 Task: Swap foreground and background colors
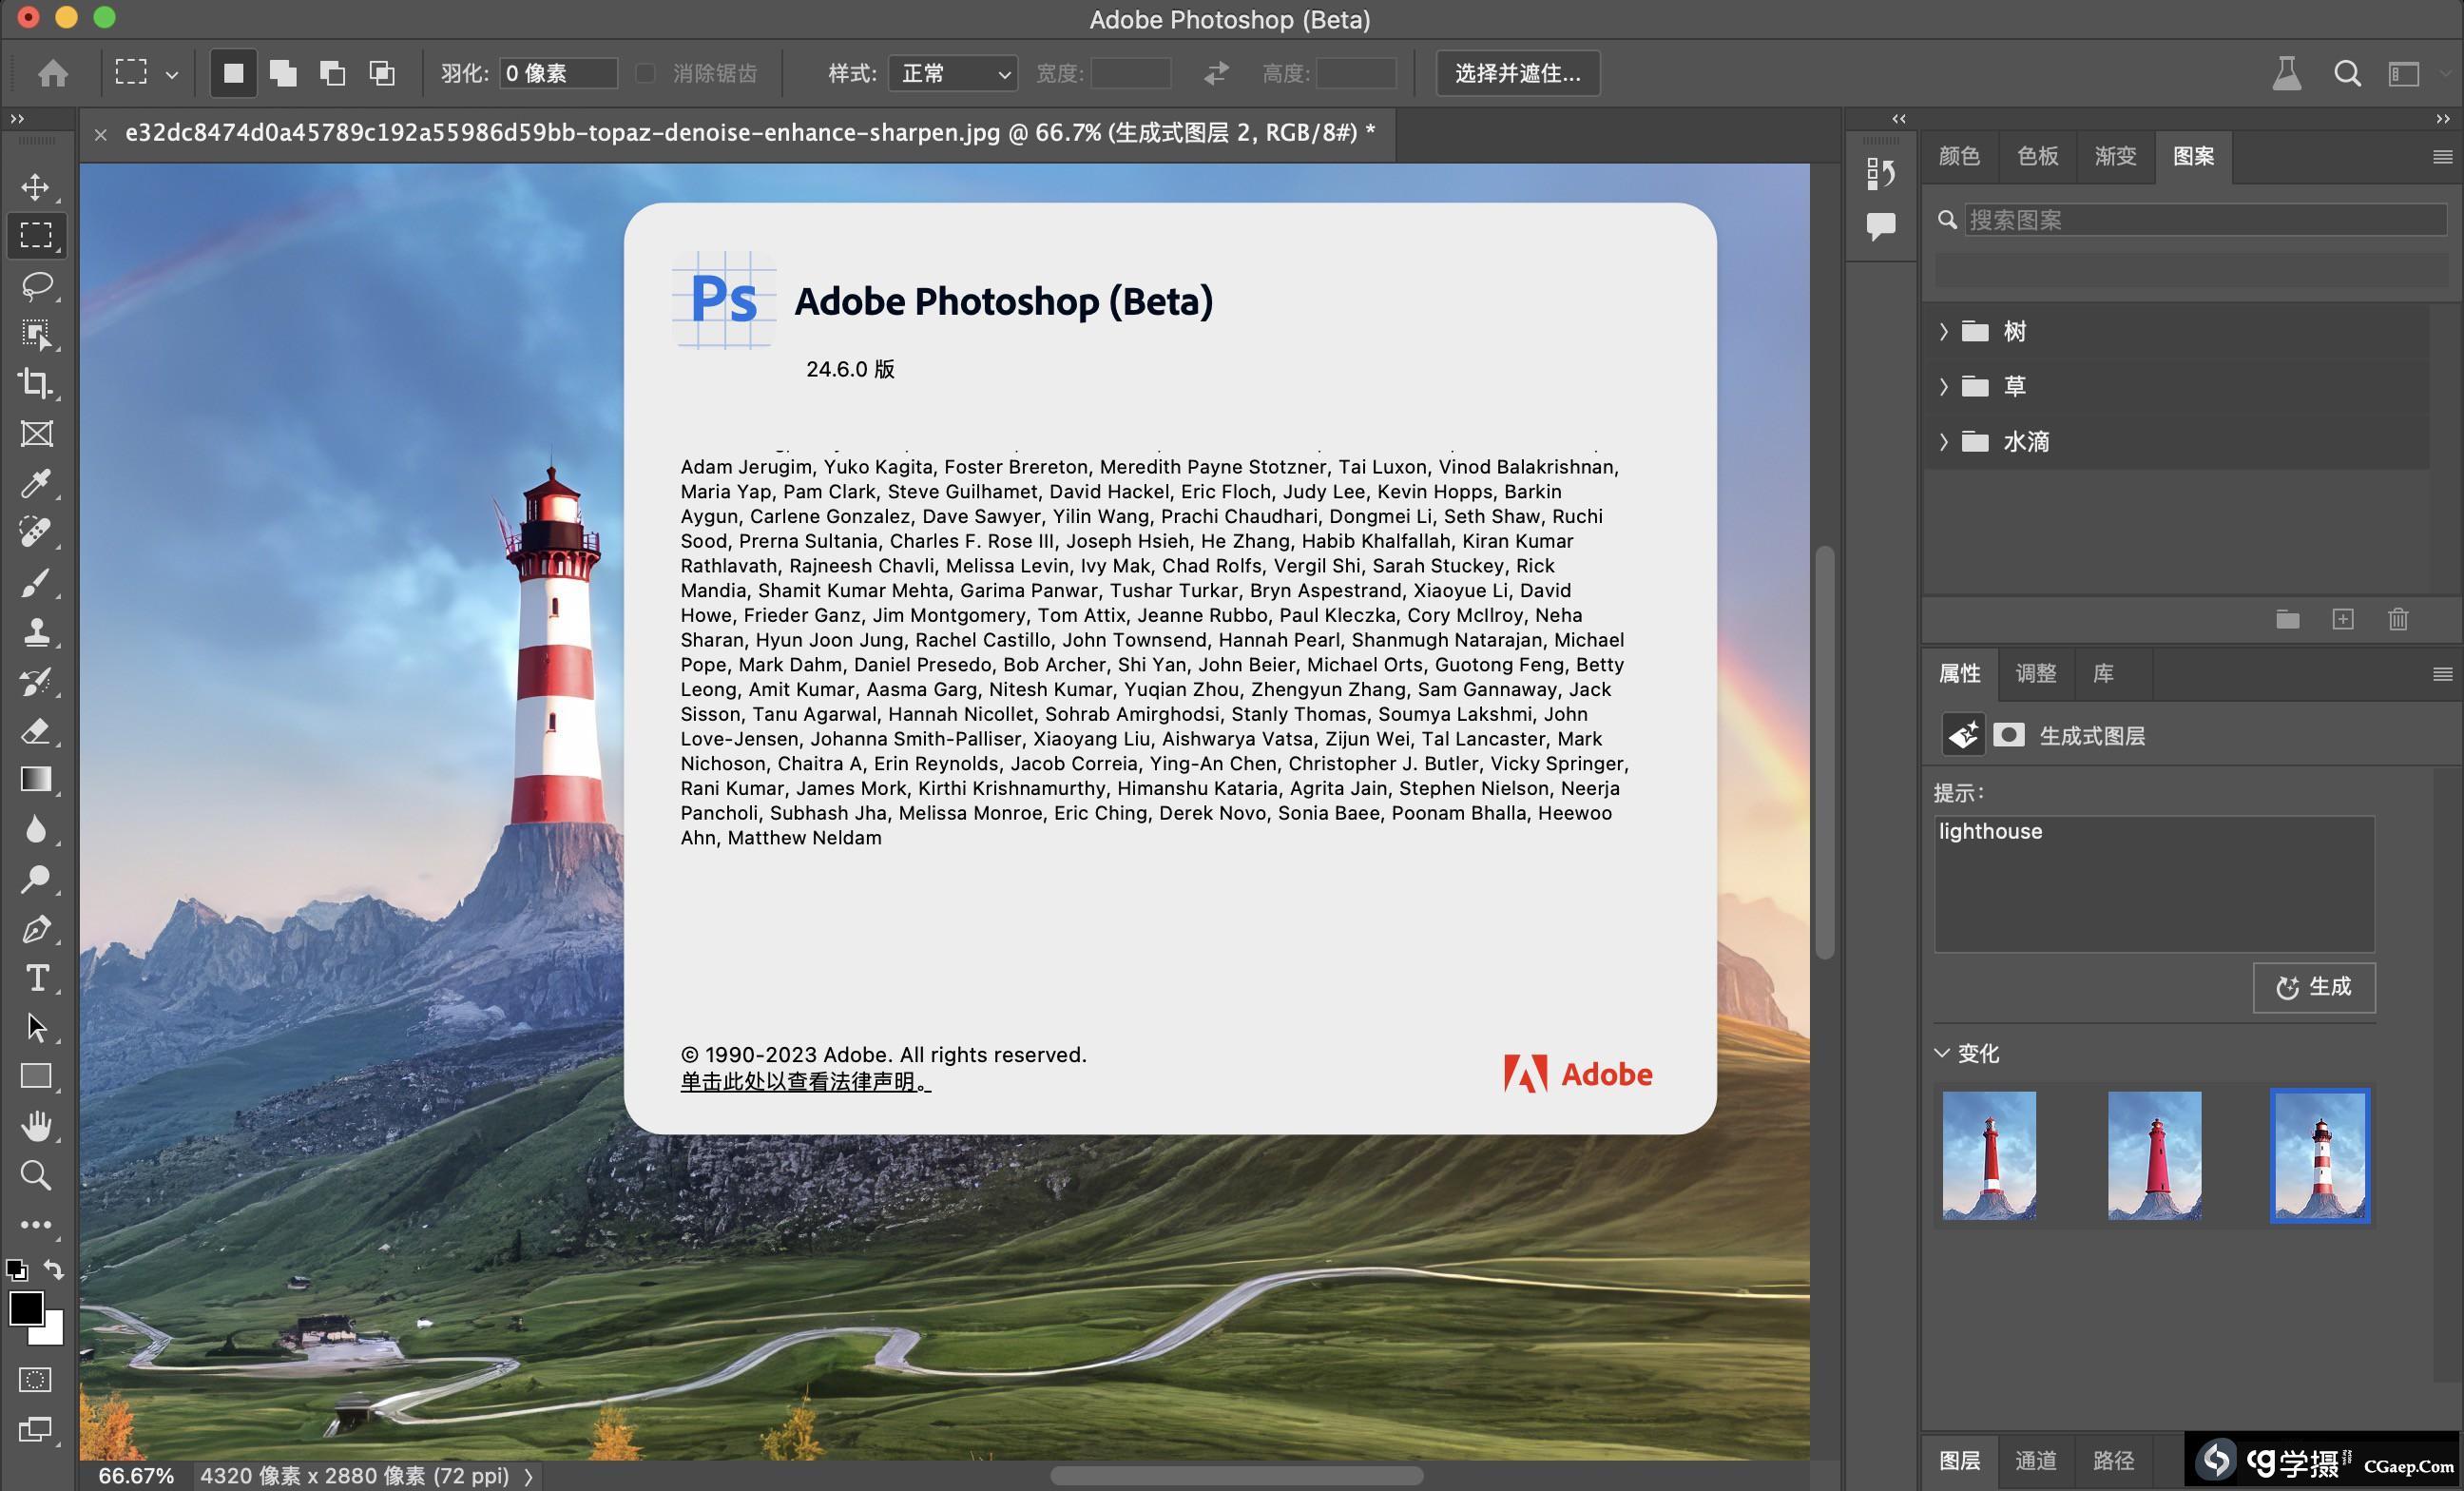point(54,1270)
